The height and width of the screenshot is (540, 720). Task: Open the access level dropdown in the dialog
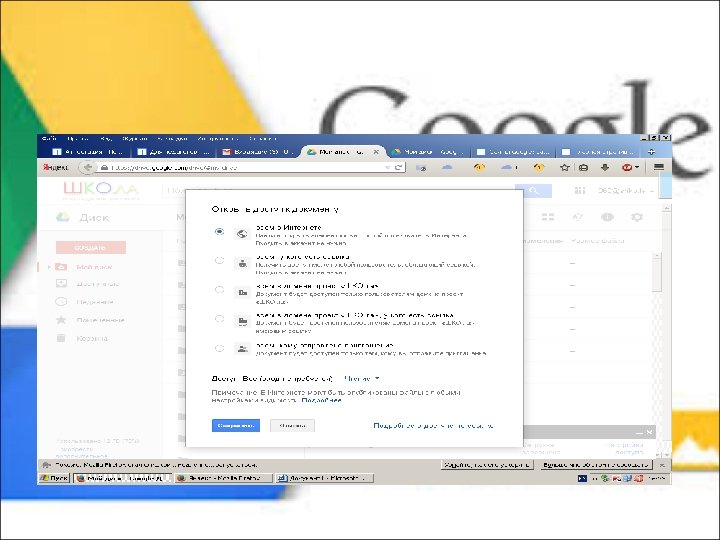click(362, 378)
